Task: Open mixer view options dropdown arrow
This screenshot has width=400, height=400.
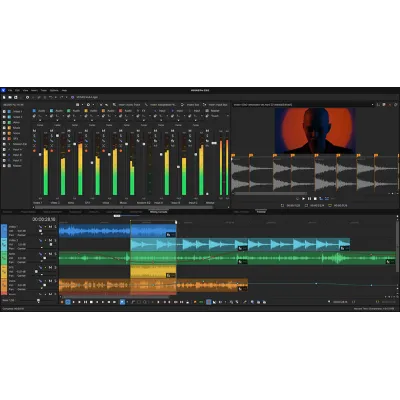Action: coord(82,105)
